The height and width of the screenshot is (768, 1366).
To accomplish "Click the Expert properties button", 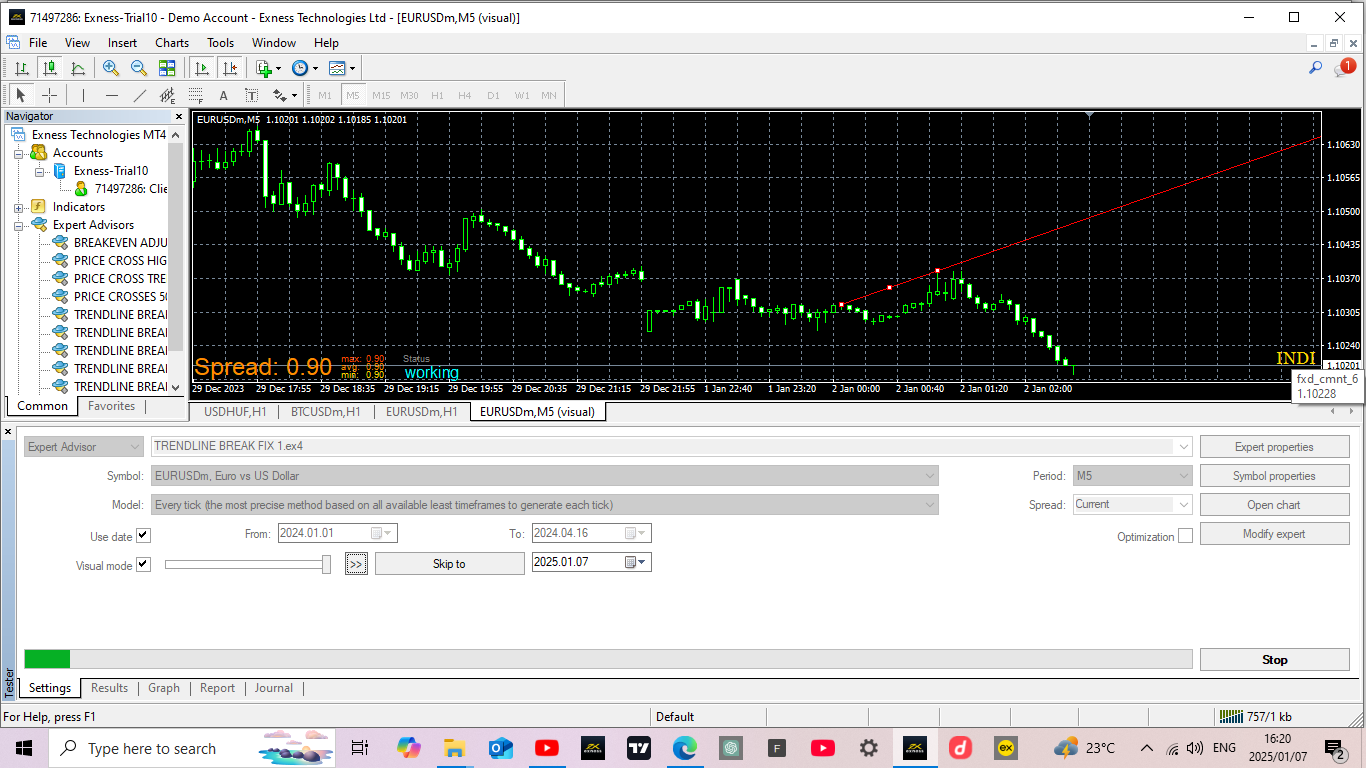I will [1274, 447].
